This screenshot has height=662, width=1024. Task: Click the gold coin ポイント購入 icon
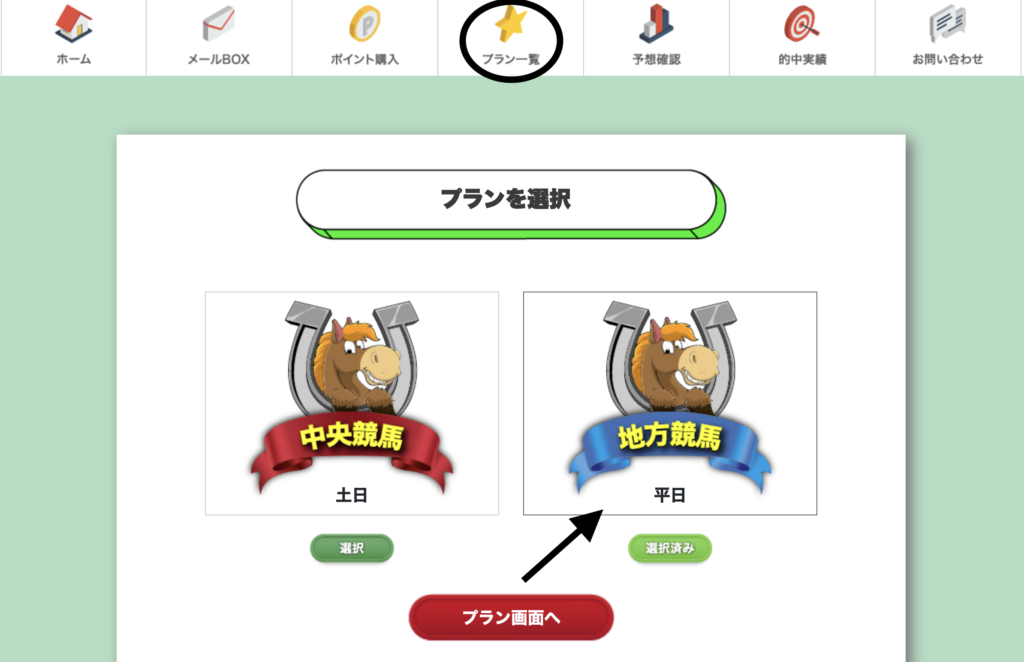[364, 24]
